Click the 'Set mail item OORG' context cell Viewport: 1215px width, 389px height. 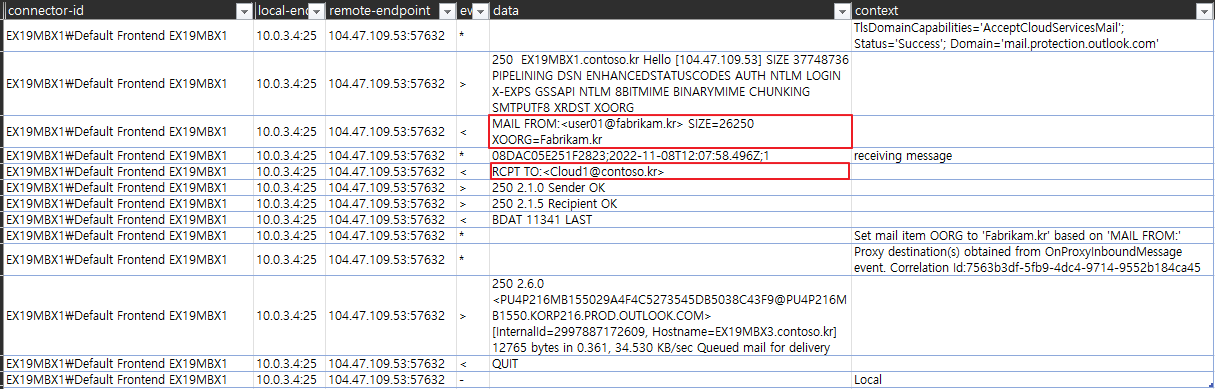coord(1033,235)
